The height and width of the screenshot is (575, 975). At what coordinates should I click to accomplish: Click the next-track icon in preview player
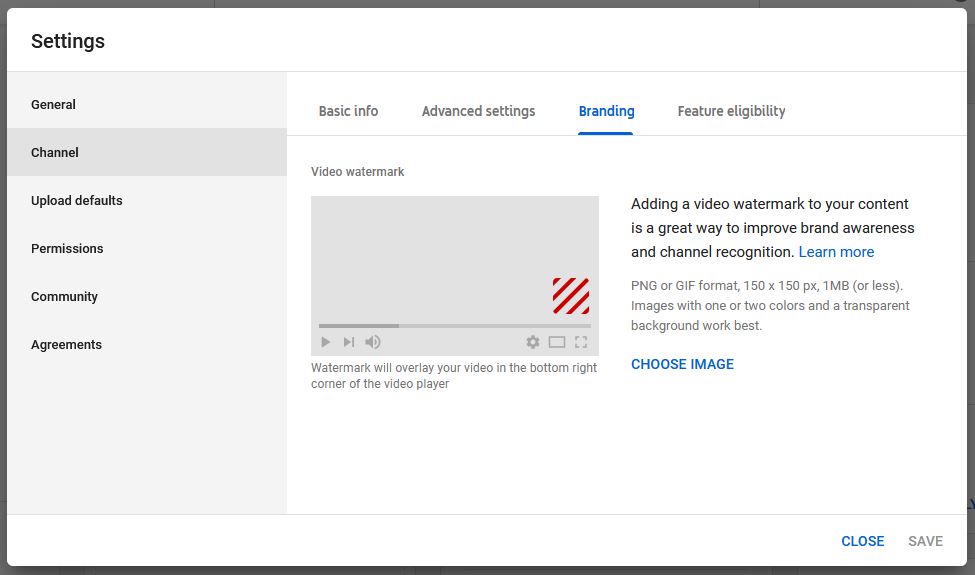(348, 342)
